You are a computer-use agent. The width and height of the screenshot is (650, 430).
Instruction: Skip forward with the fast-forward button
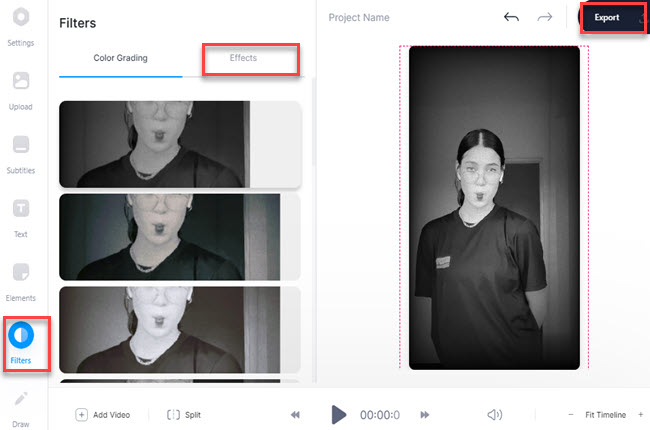pyautogui.click(x=425, y=414)
